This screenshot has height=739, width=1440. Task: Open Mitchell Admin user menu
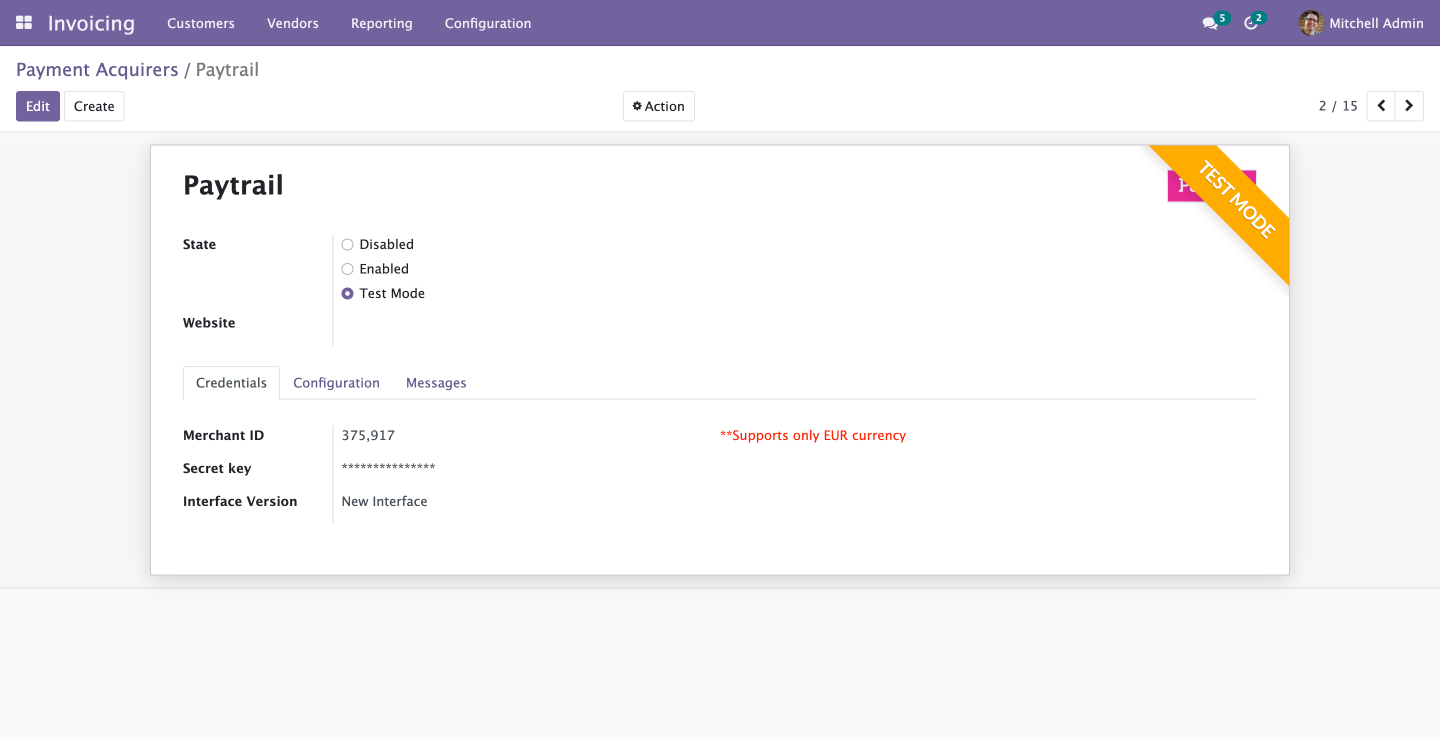pyautogui.click(x=1361, y=23)
